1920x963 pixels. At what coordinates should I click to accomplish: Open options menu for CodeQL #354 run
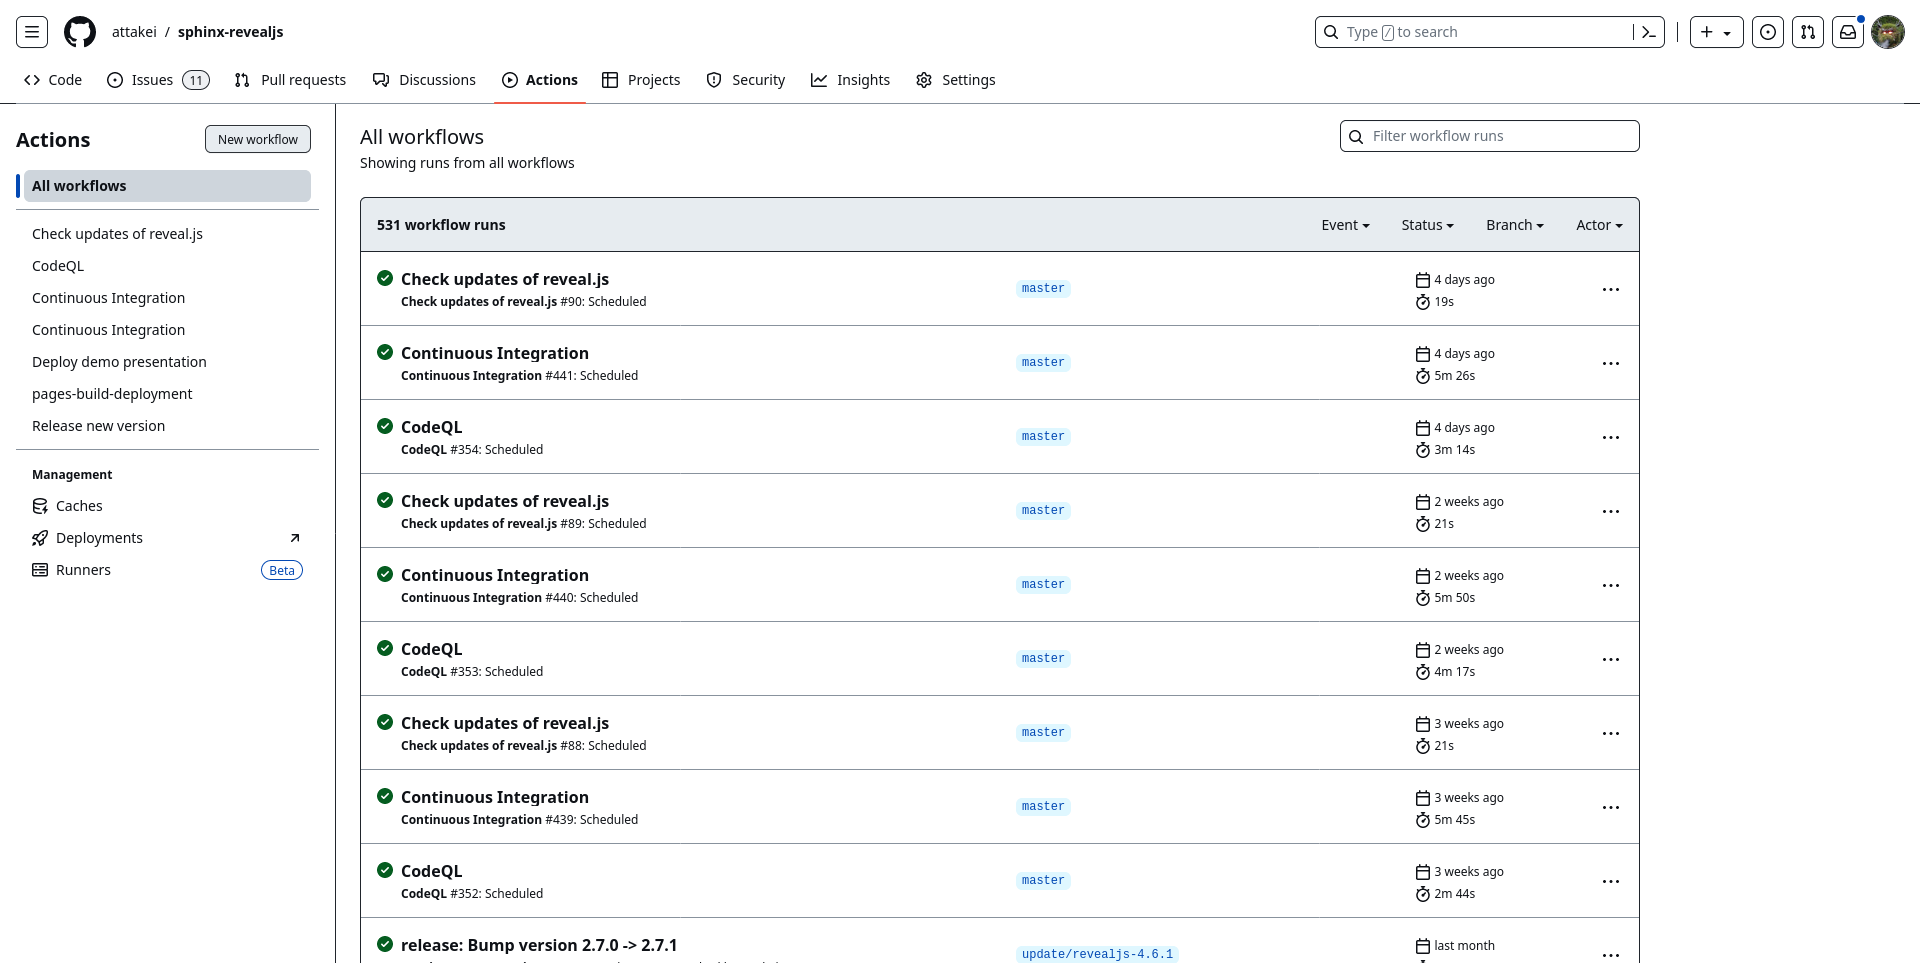tap(1610, 437)
